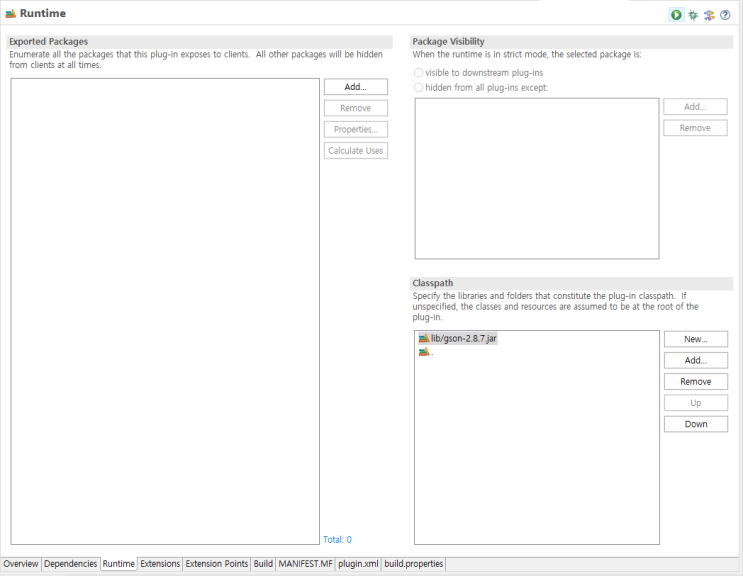Screen dimensions: 743x576
Task: Move classpath entry Up
Action: (696, 403)
